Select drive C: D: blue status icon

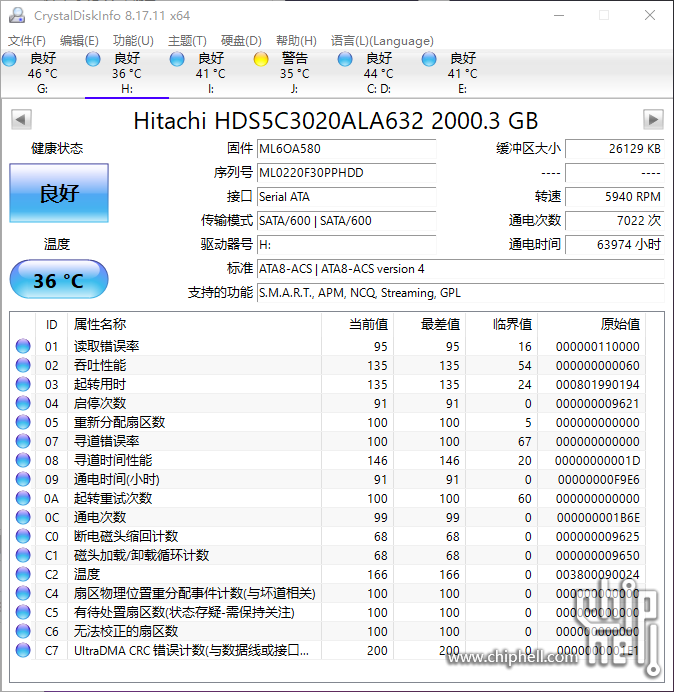[x=345, y=59]
